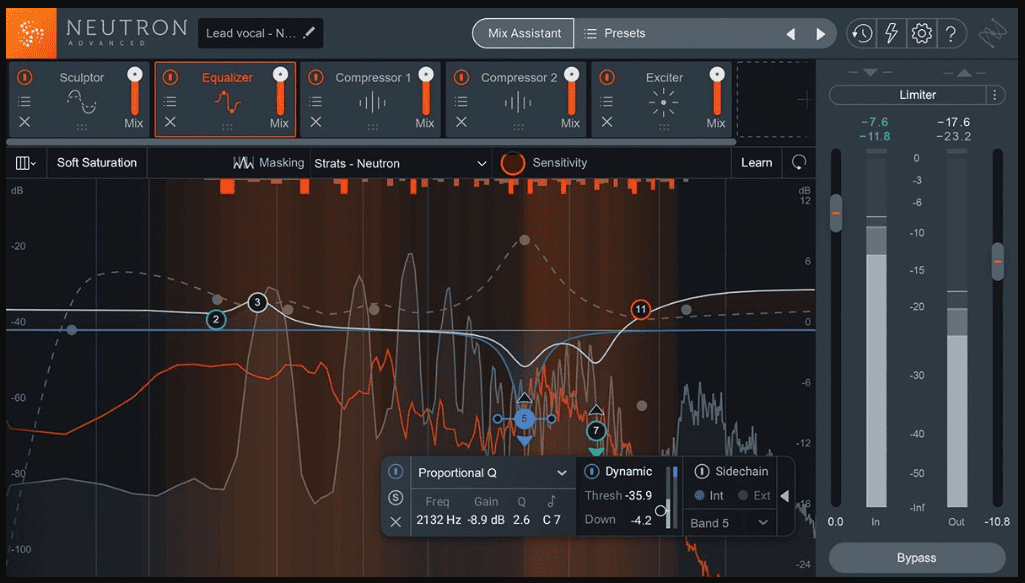The height and width of the screenshot is (583, 1025).
Task: Select EQ node 11
Action: [641, 309]
